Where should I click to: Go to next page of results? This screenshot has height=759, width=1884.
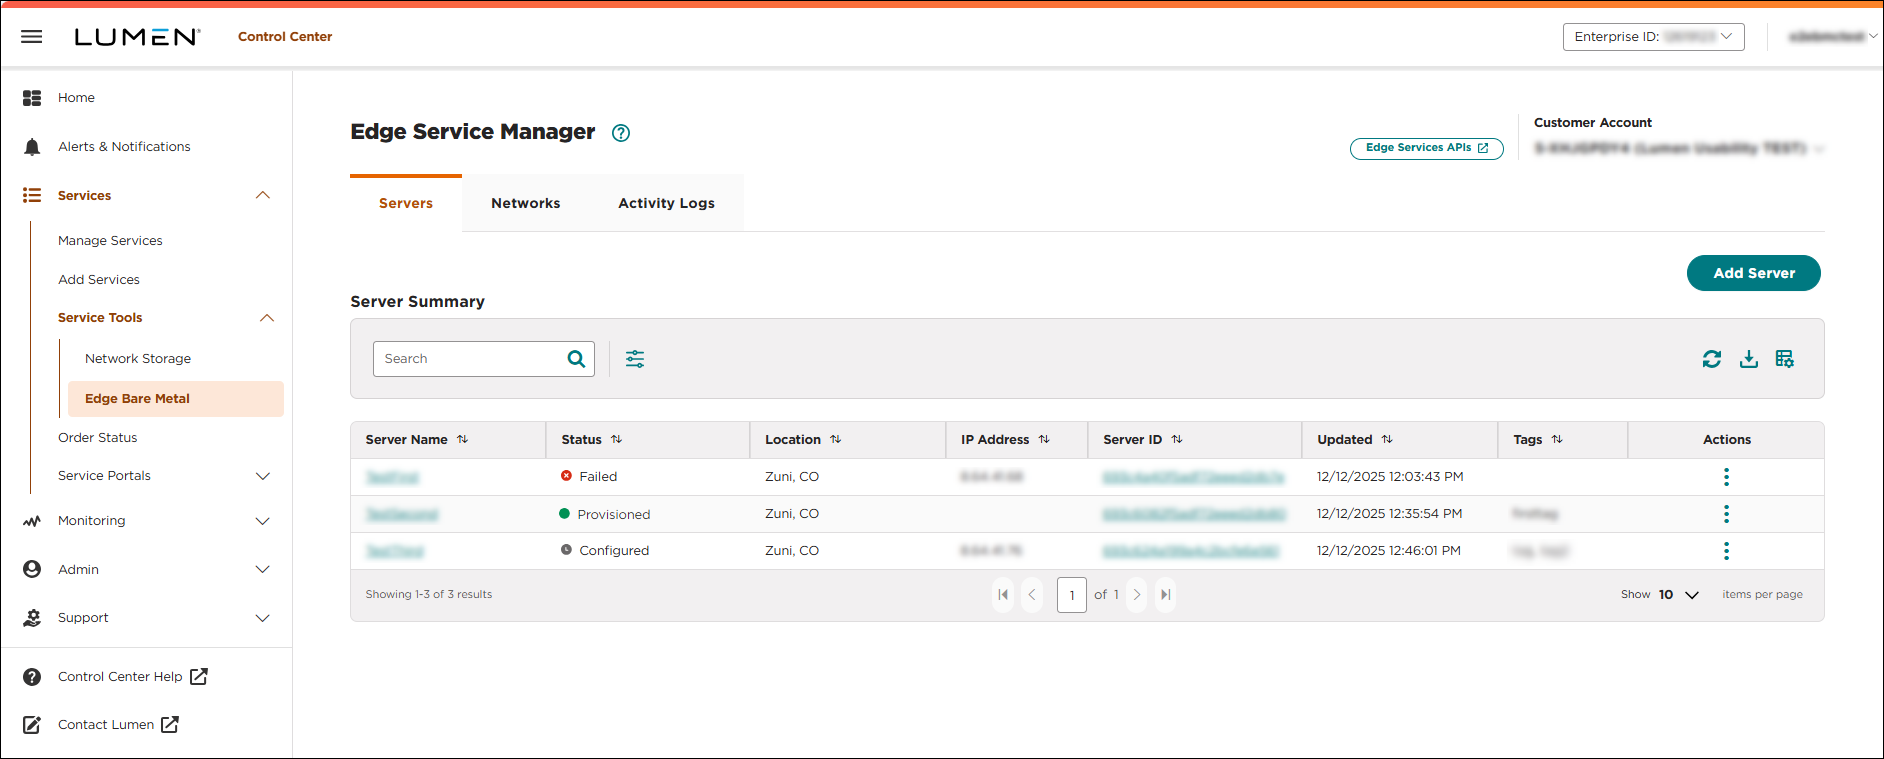(x=1137, y=595)
